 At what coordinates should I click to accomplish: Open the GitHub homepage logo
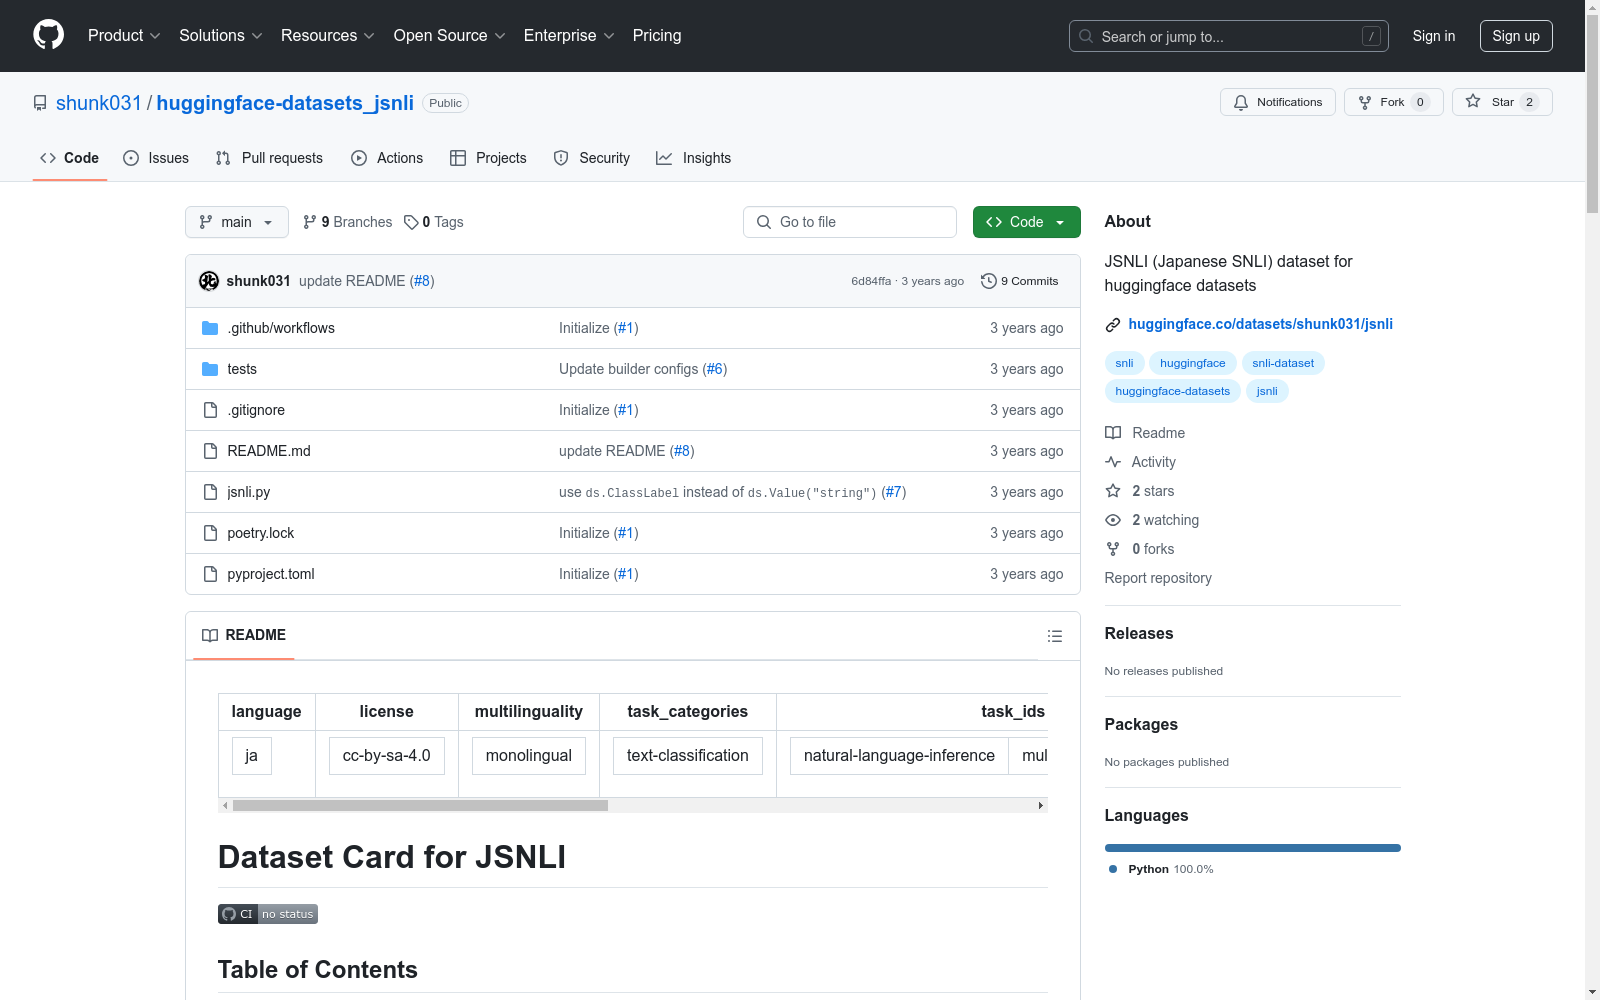(48, 35)
